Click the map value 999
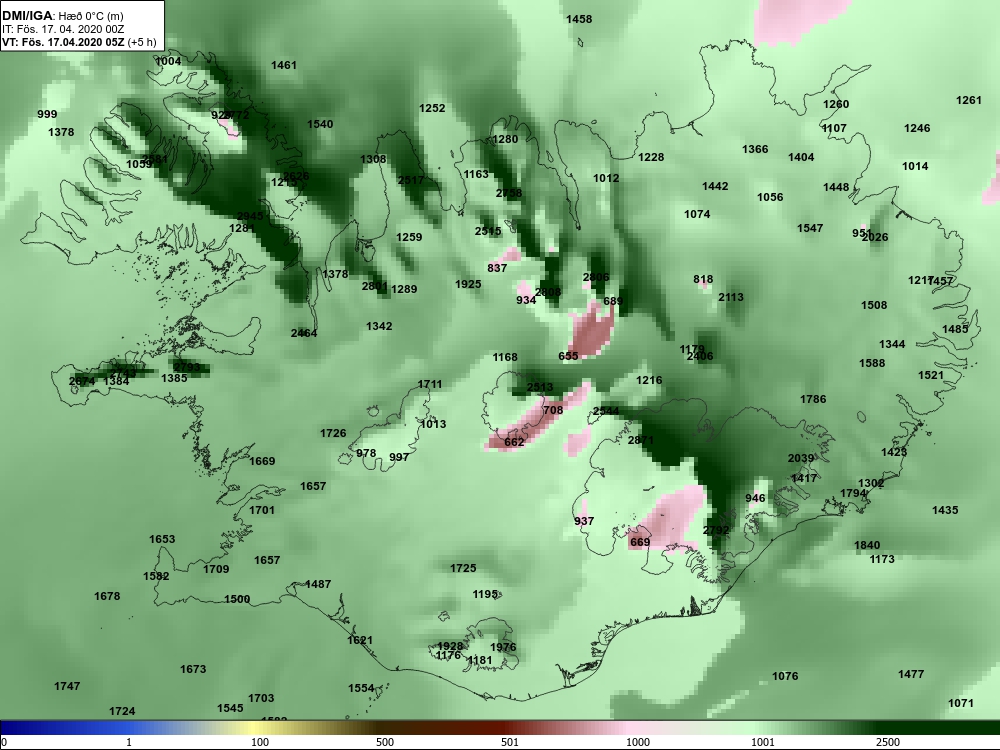Image resolution: width=1000 pixels, height=750 pixels. [x=47, y=114]
